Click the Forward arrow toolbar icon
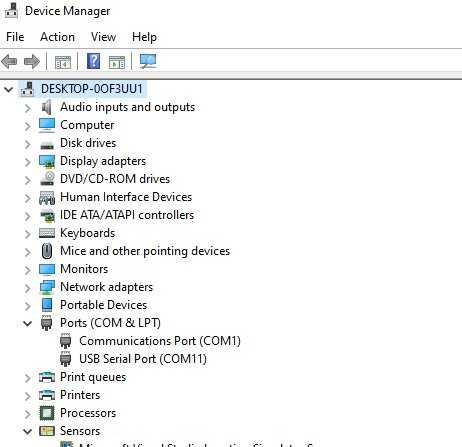 [32, 61]
